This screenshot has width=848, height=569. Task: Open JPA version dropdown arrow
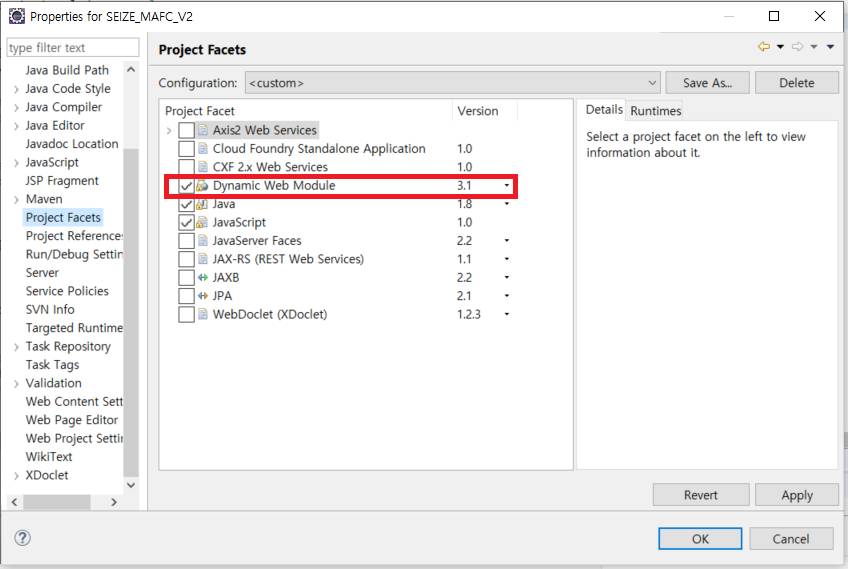507,296
